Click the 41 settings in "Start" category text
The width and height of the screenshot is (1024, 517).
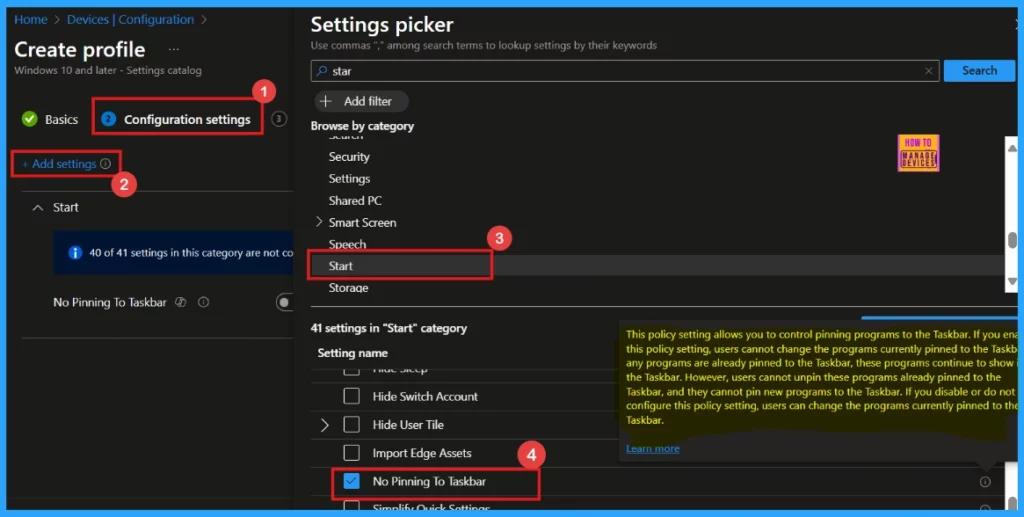pyautogui.click(x=389, y=328)
